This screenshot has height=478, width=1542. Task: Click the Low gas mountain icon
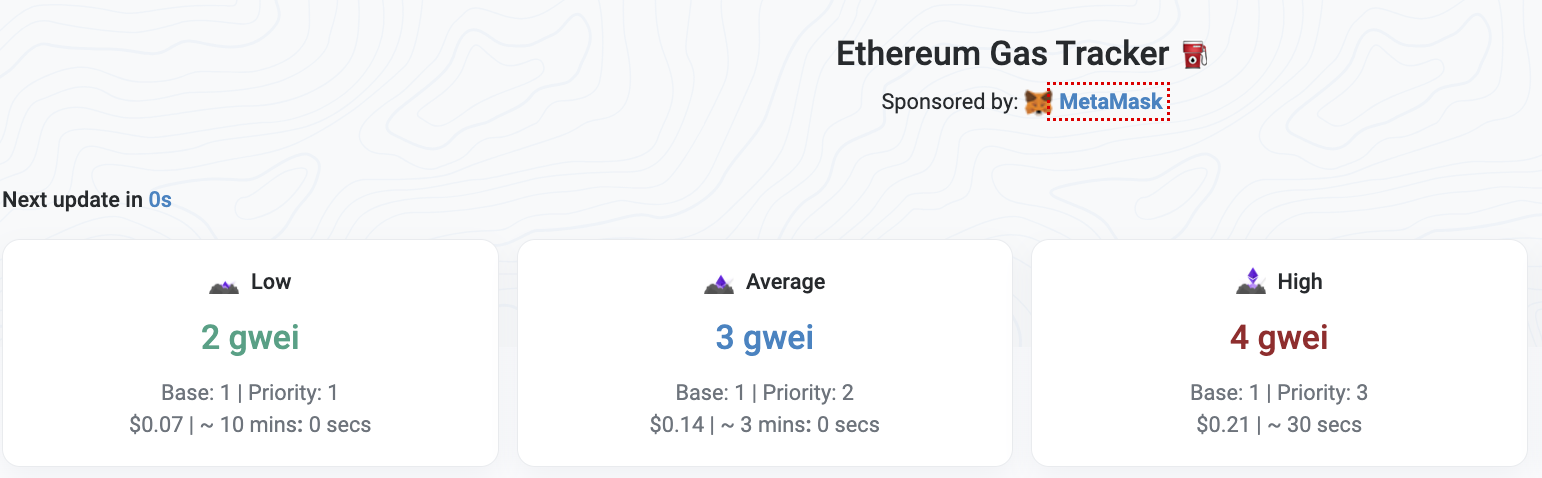(224, 285)
